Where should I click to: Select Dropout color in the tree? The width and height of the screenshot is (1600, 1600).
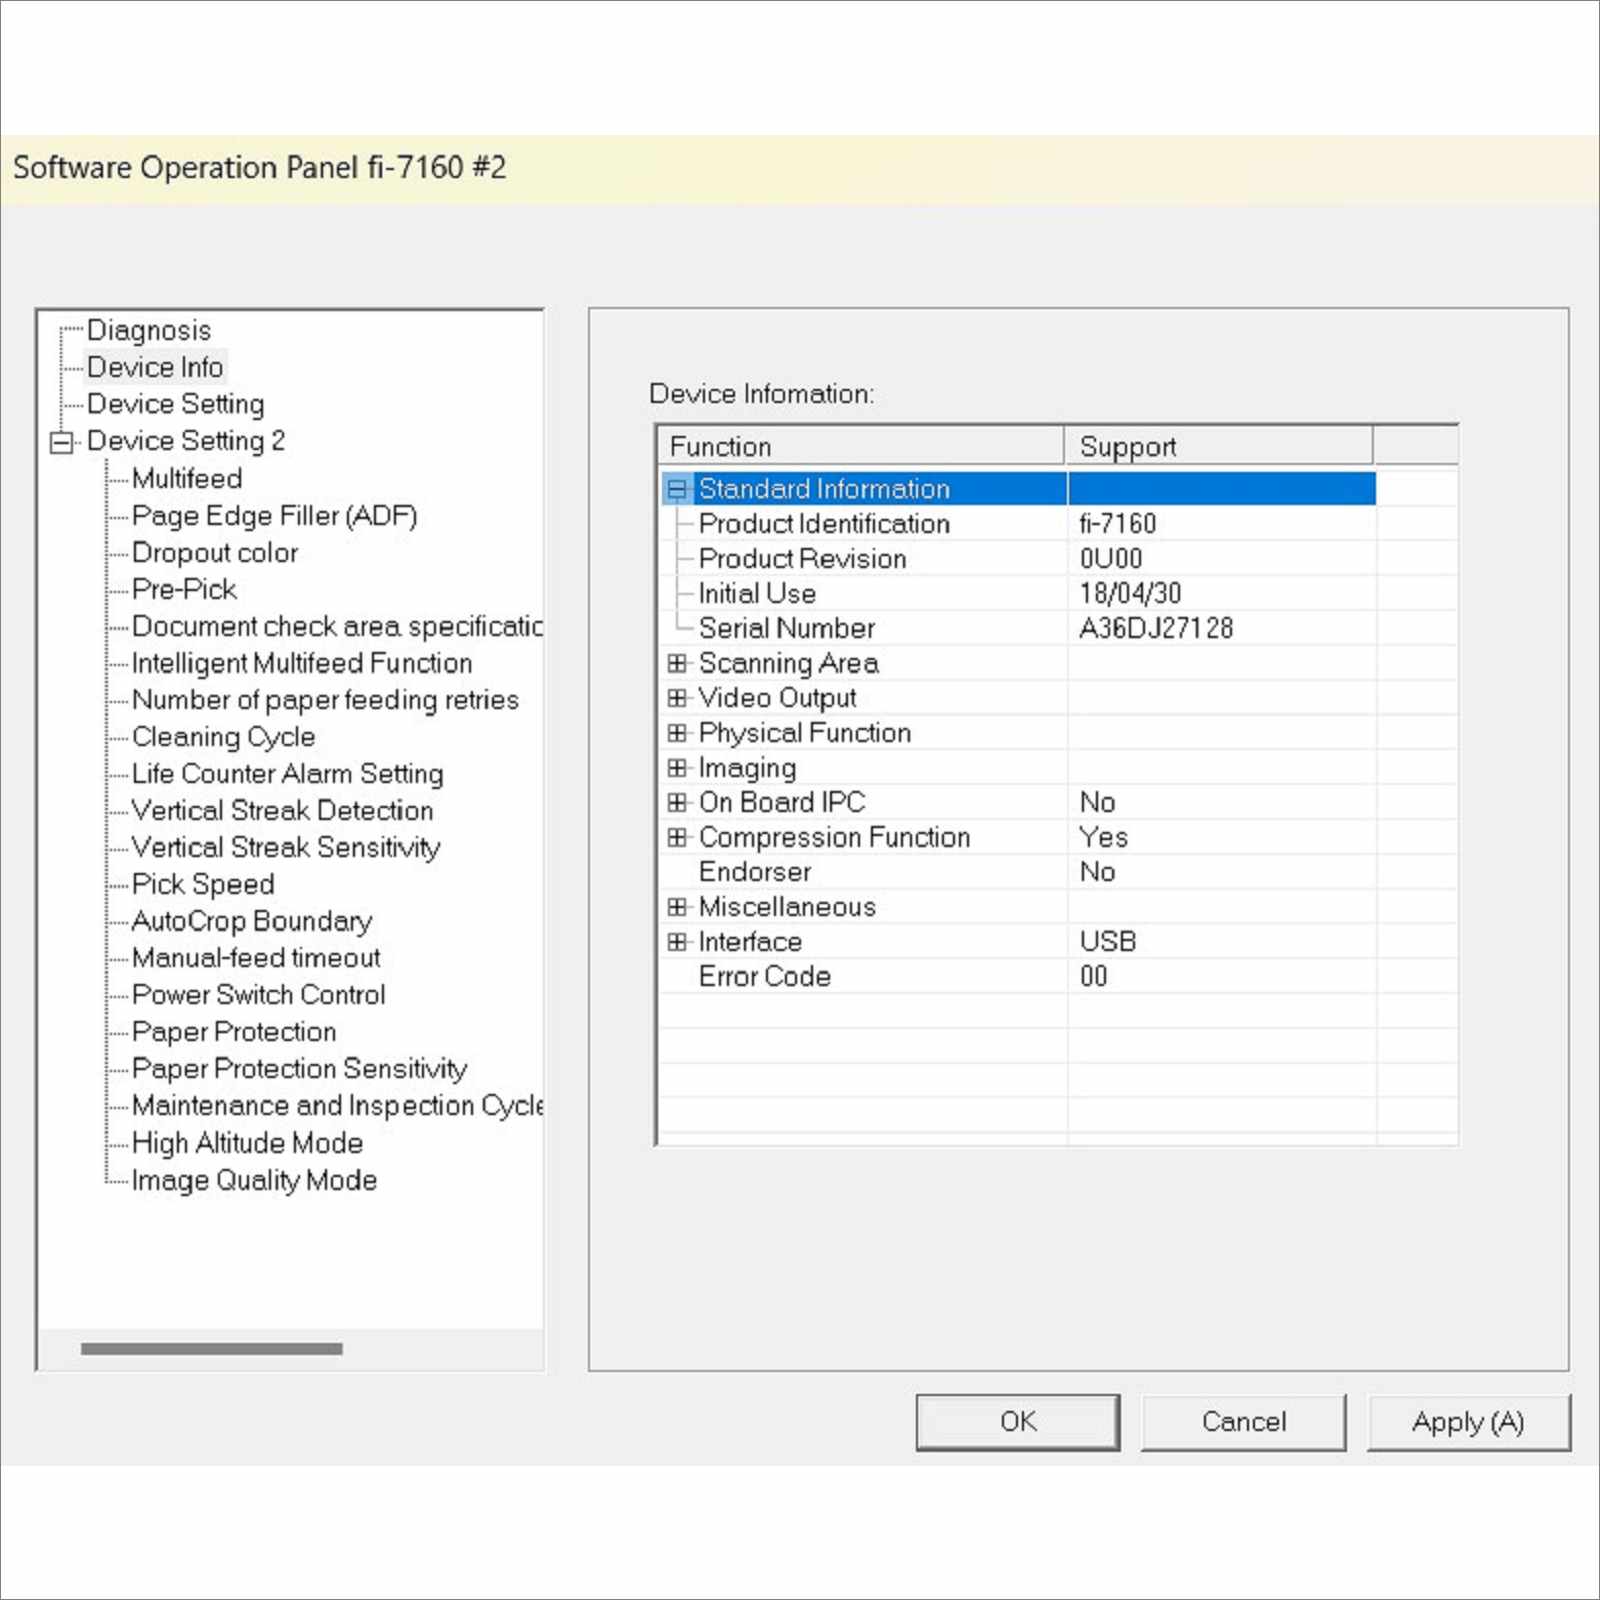click(215, 553)
